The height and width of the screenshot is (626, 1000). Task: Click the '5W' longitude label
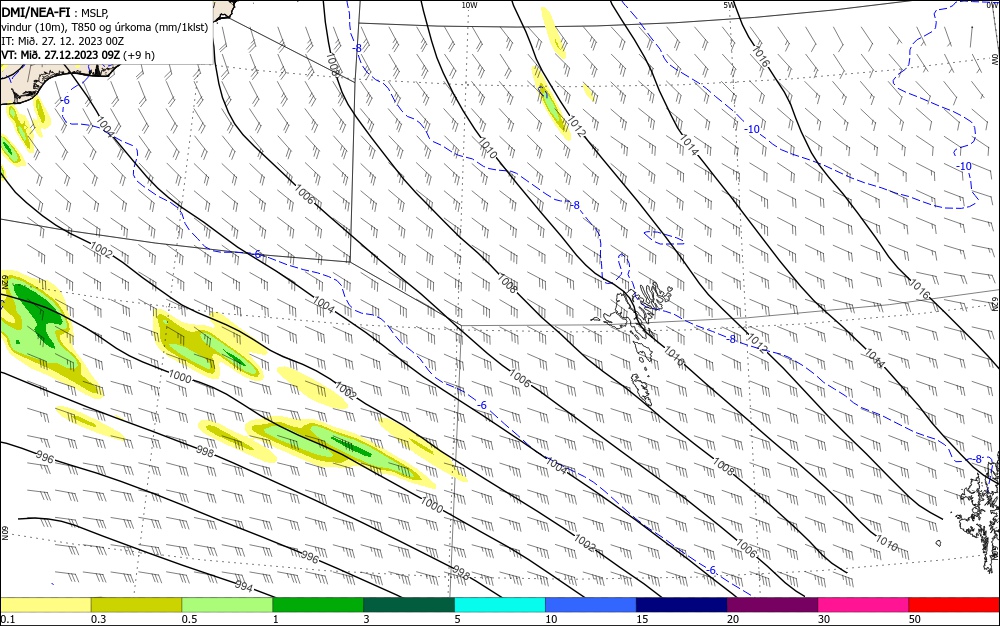pyautogui.click(x=728, y=5)
